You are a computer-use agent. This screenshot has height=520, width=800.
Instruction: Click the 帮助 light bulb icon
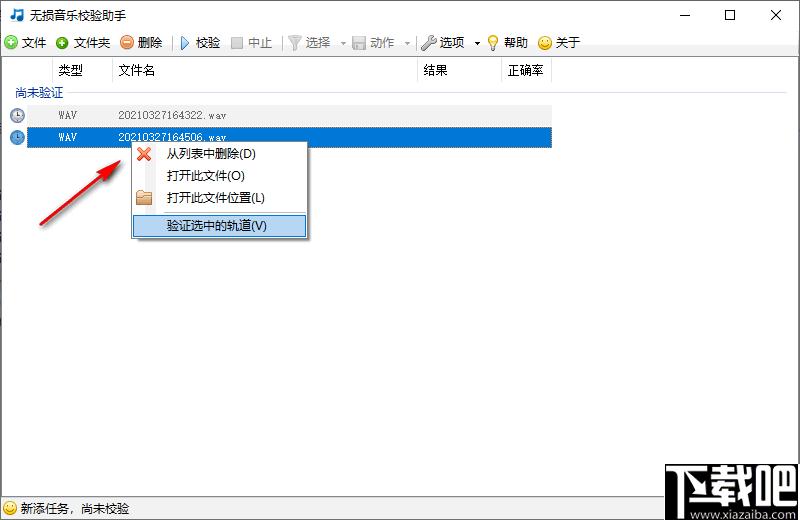[x=493, y=43]
